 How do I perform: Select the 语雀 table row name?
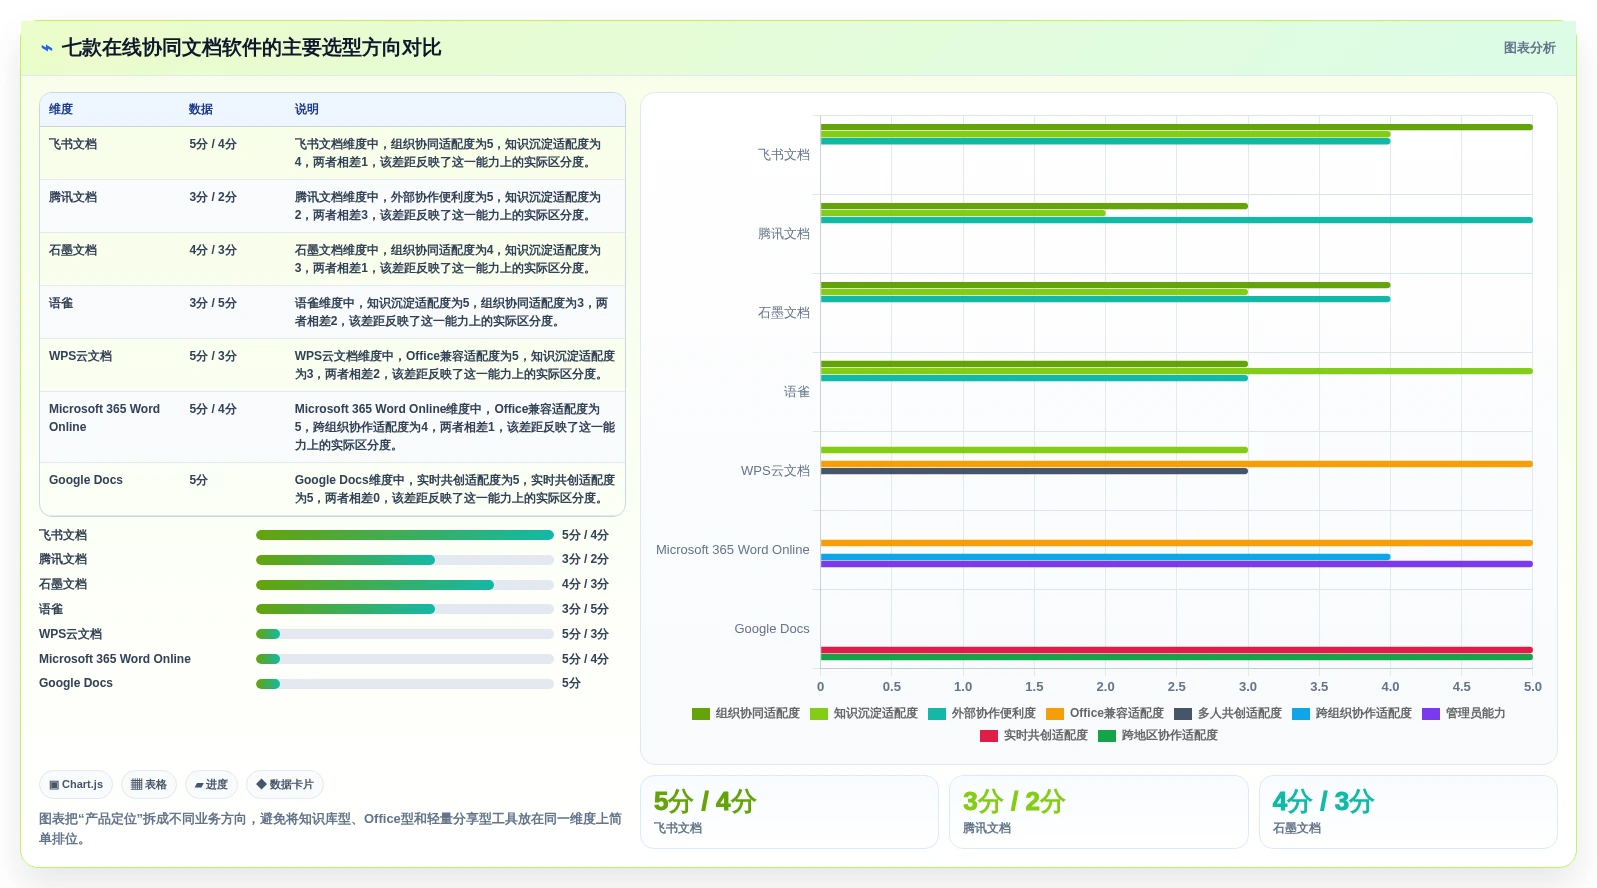(x=61, y=303)
